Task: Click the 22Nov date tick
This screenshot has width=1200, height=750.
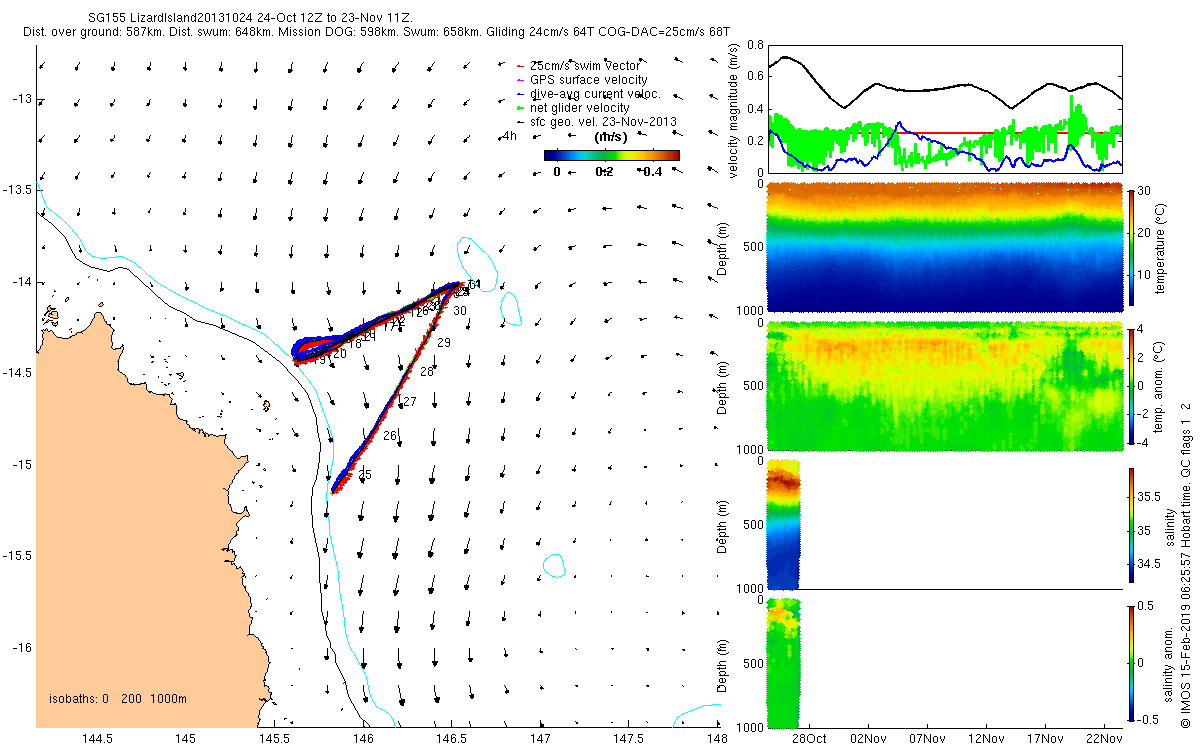Action: pyautogui.click(x=1104, y=738)
